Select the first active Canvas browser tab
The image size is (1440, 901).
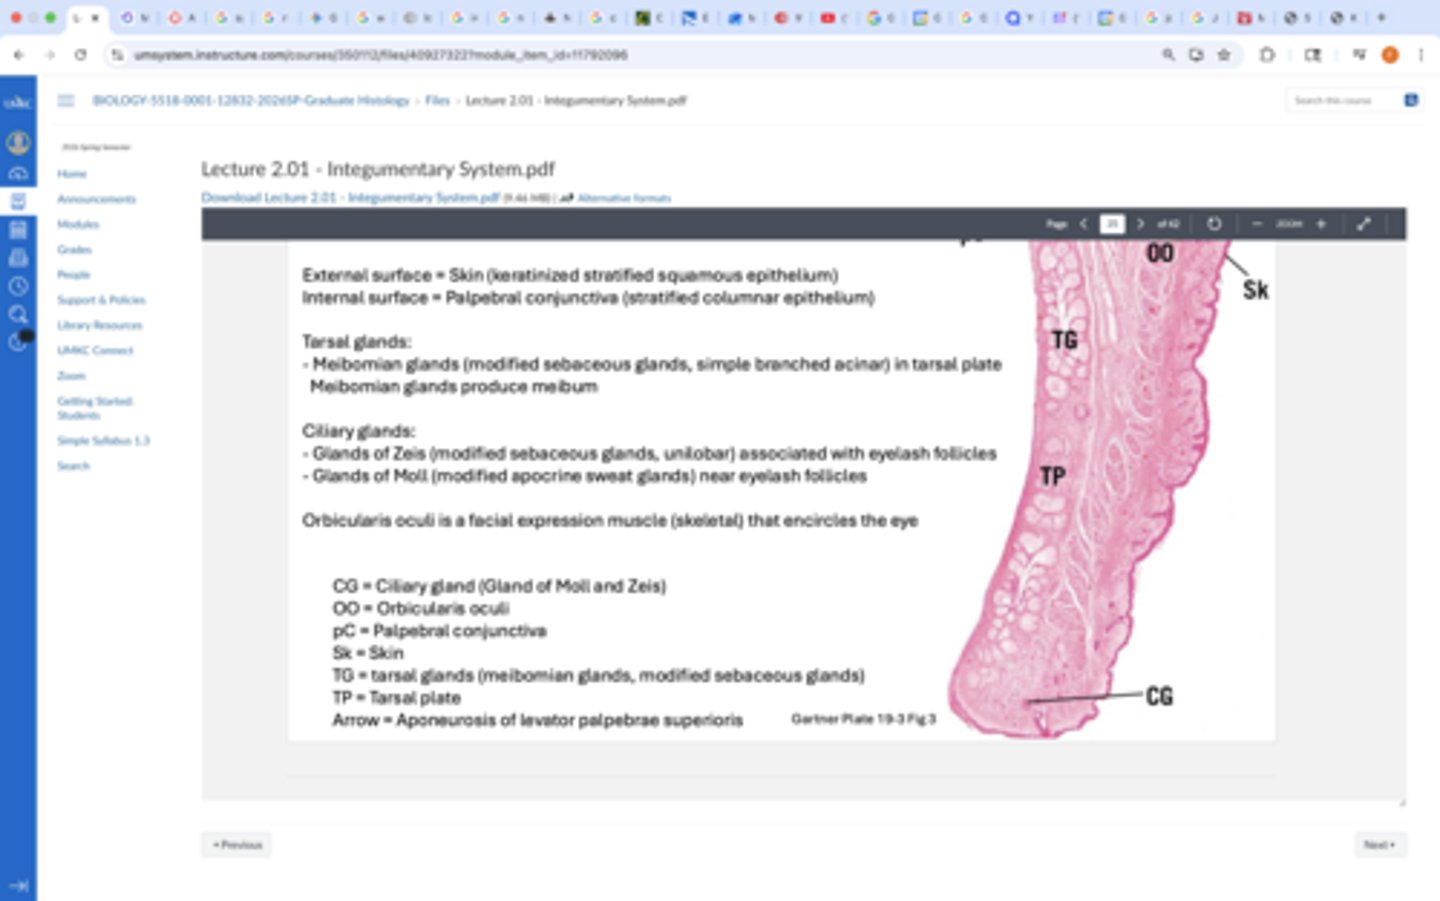(87, 17)
